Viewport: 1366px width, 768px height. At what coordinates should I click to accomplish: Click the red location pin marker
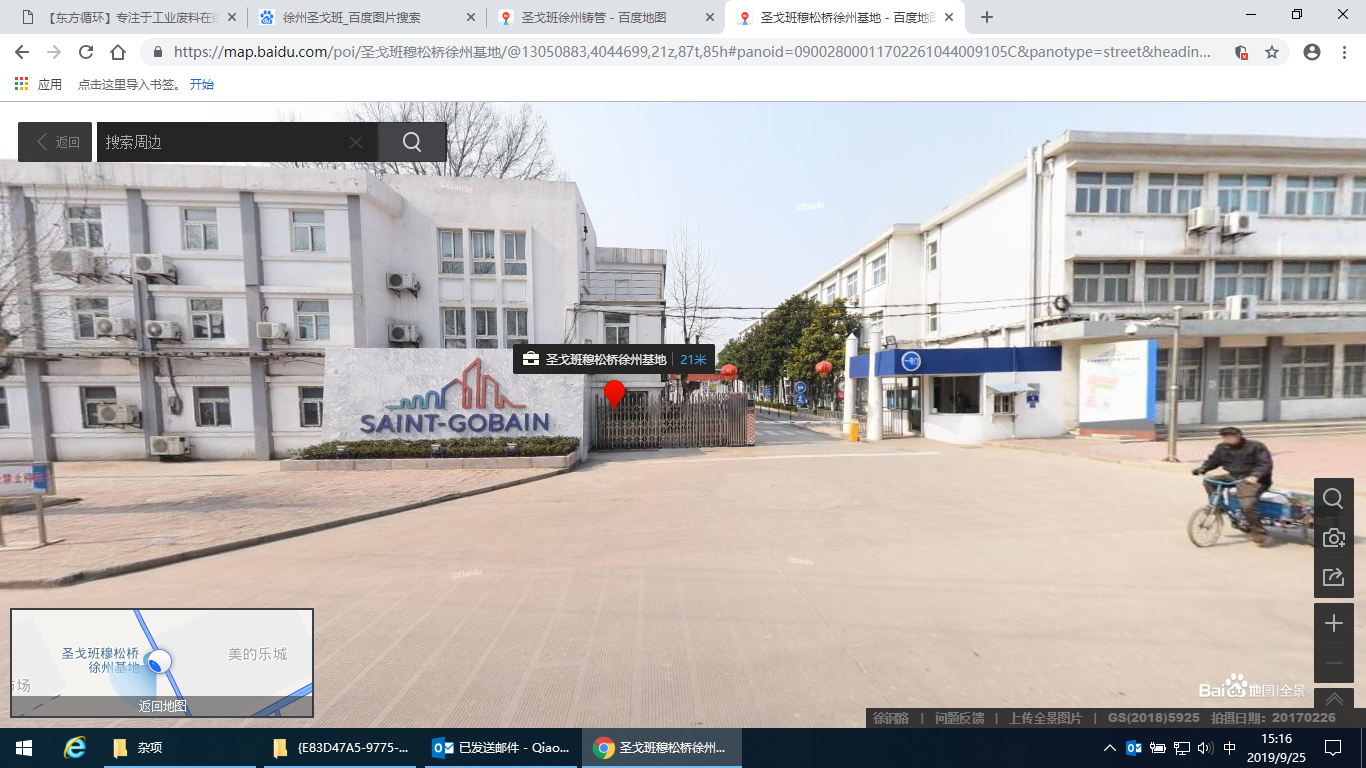[614, 394]
